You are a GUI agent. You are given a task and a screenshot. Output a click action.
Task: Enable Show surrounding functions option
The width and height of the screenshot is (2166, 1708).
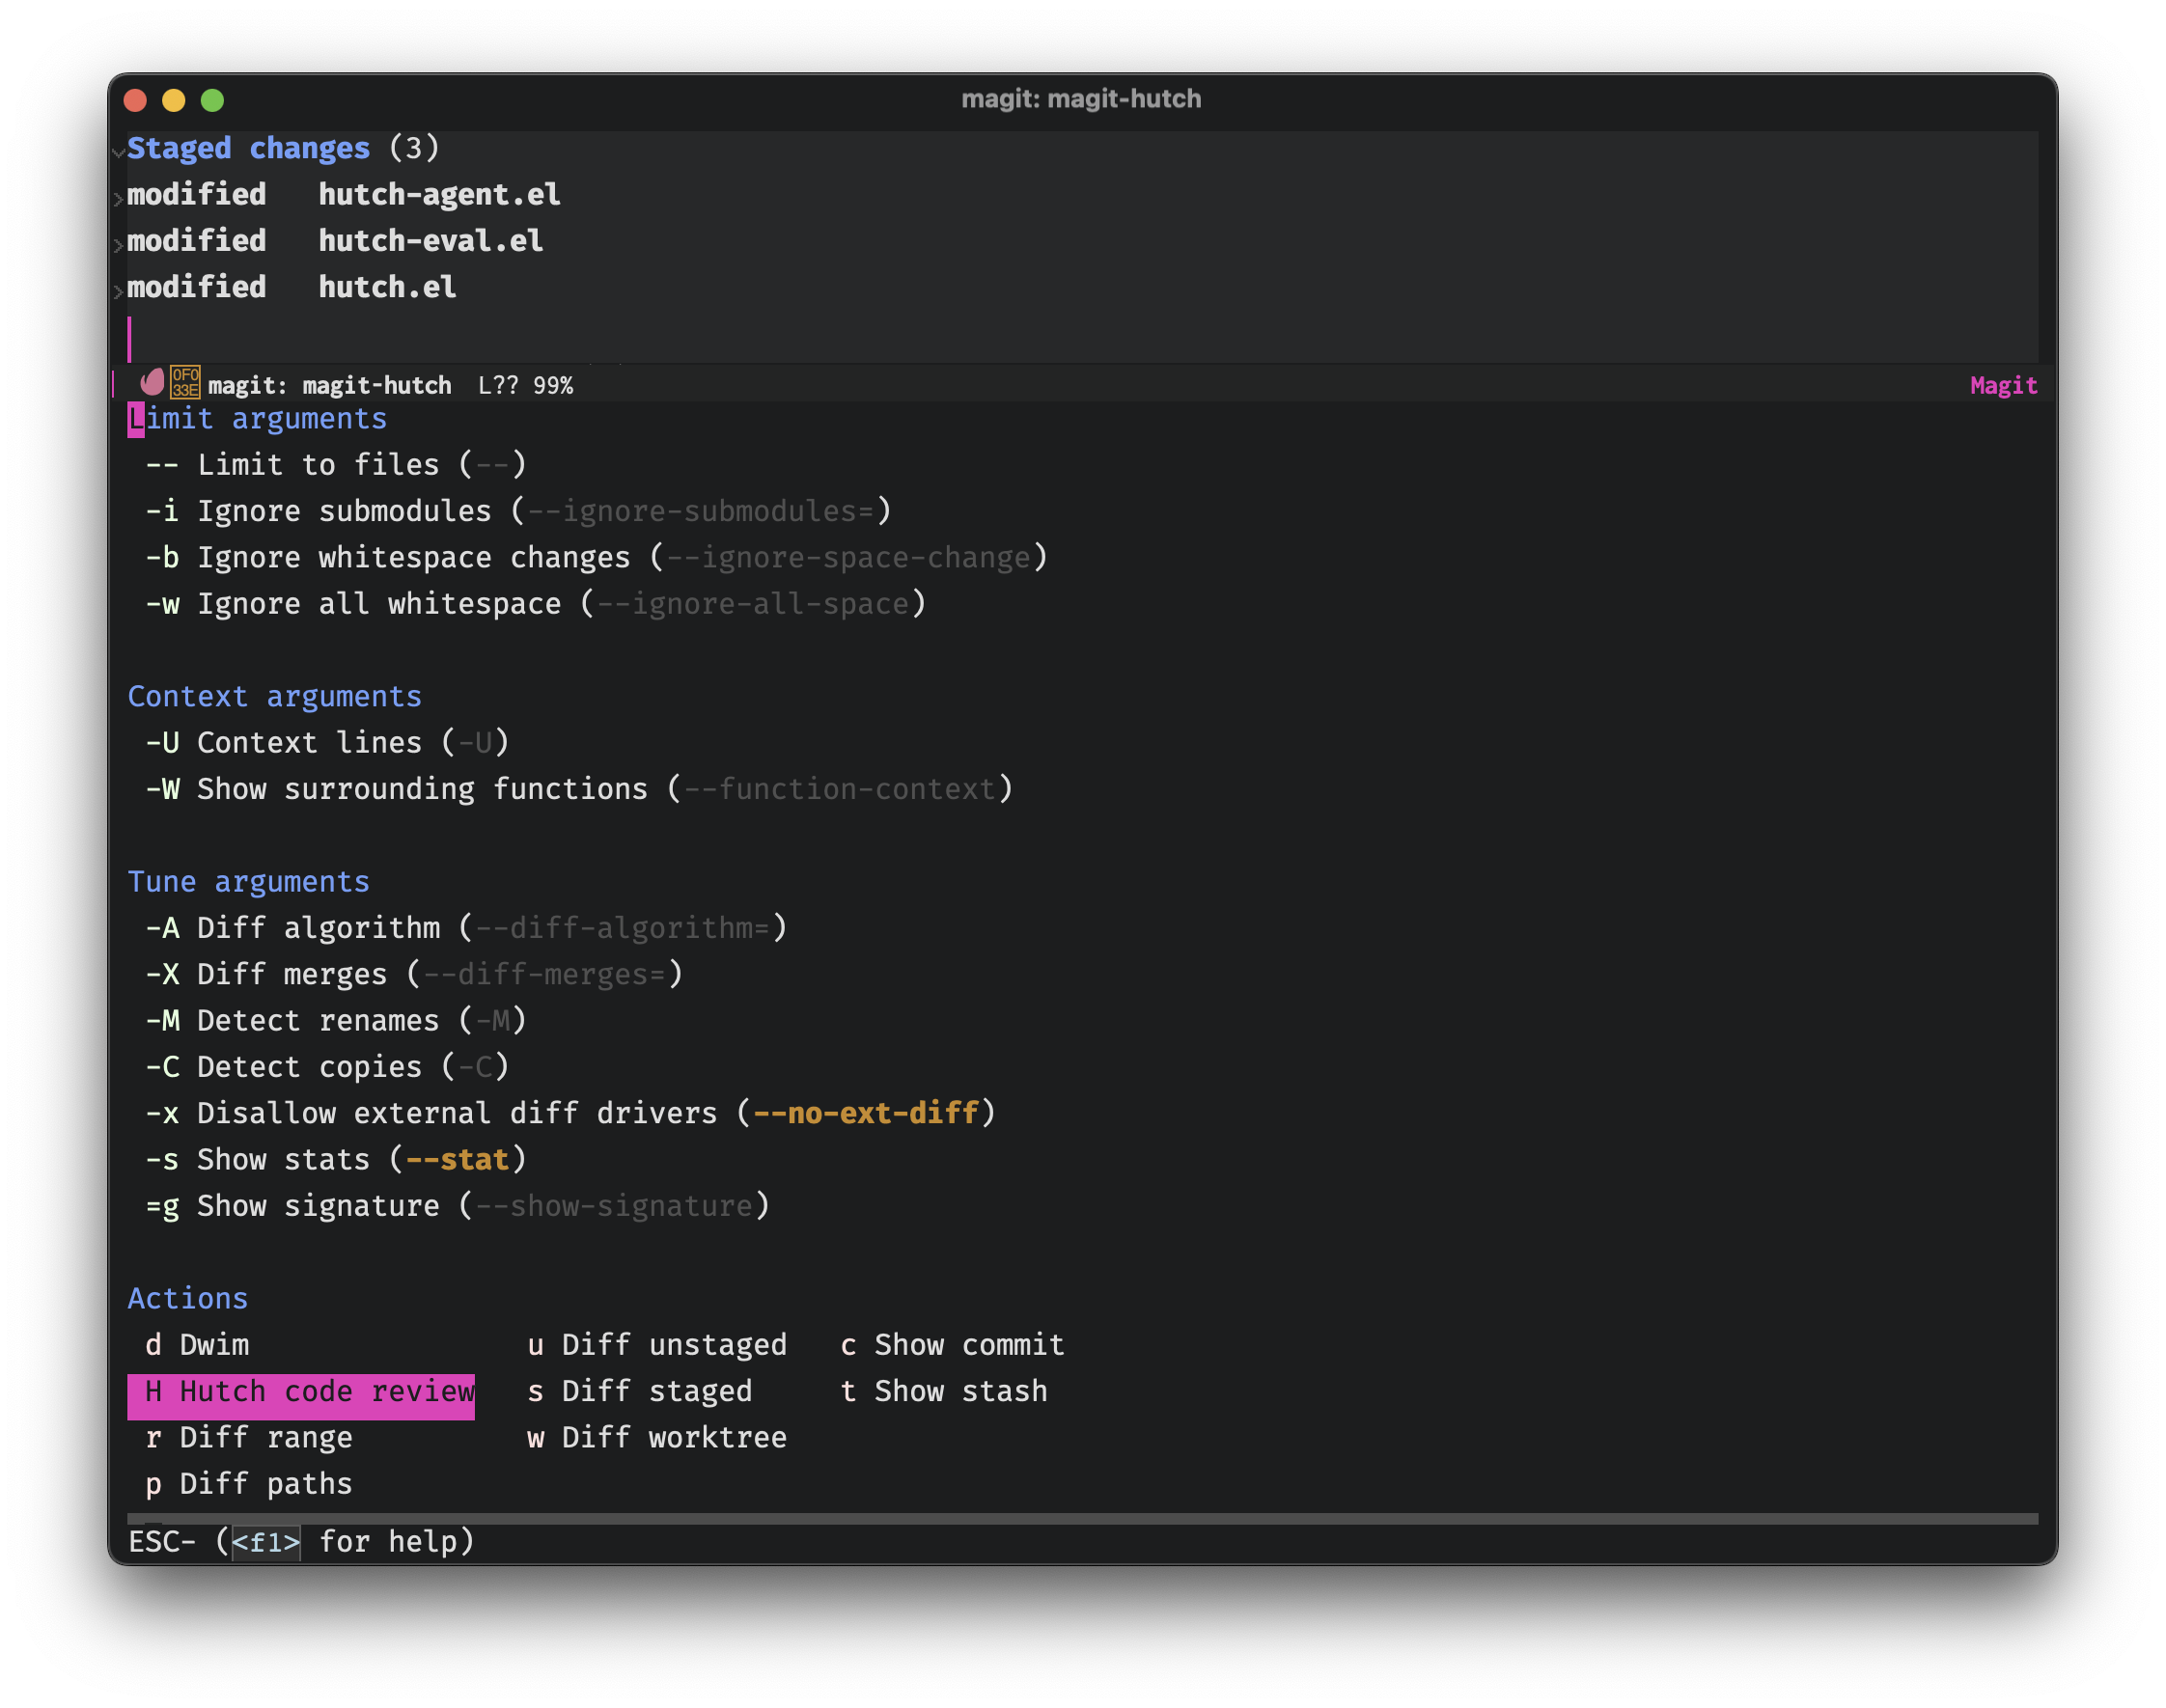[580, 790]
